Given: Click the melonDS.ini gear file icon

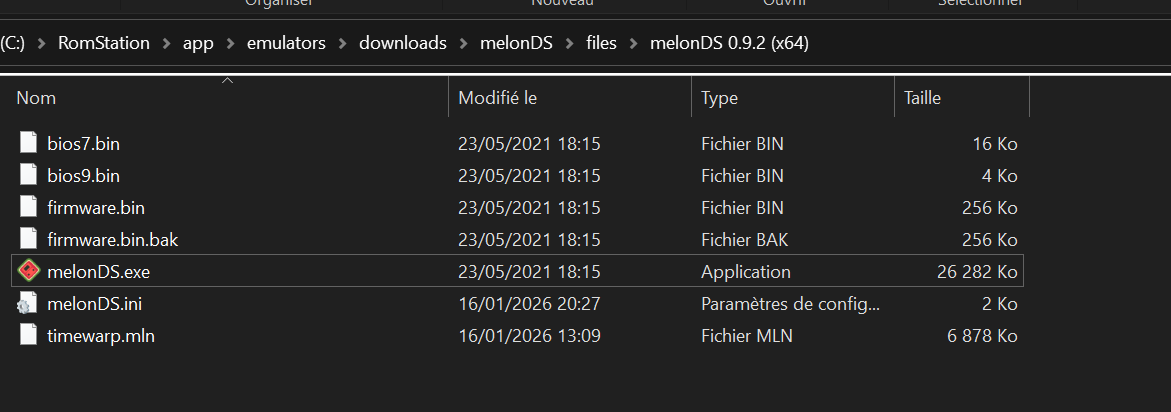Looking at the screenshot, I should pyautogui.click(x=28, y=303).
